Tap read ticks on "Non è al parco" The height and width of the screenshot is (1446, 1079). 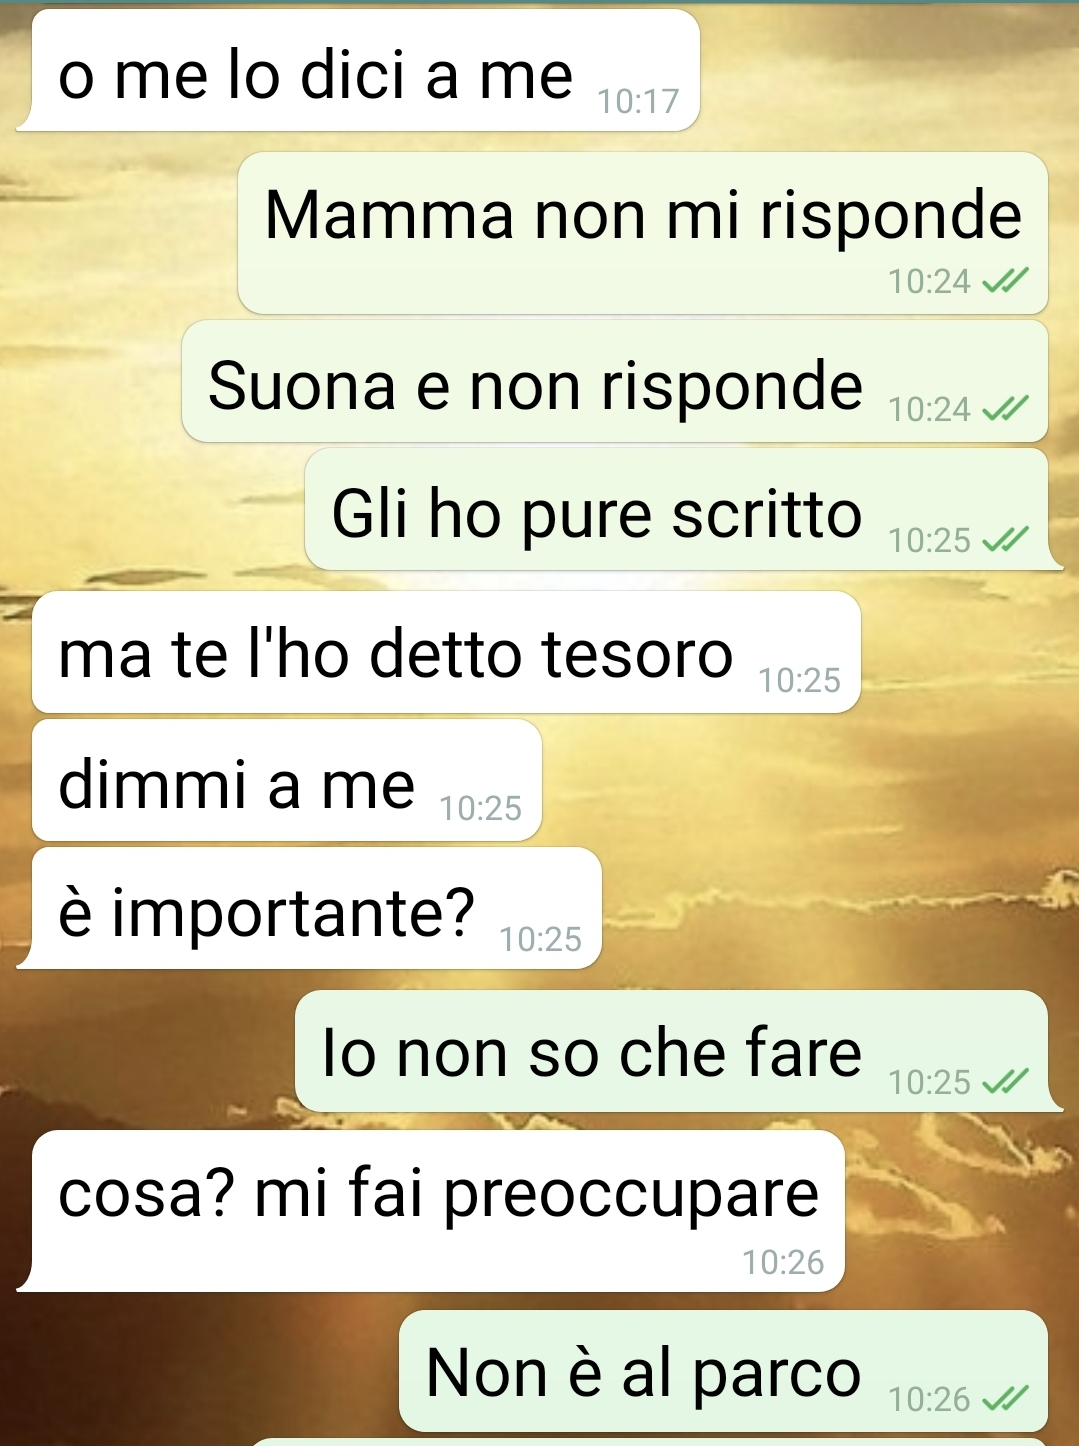(x=1005, y=1399)
